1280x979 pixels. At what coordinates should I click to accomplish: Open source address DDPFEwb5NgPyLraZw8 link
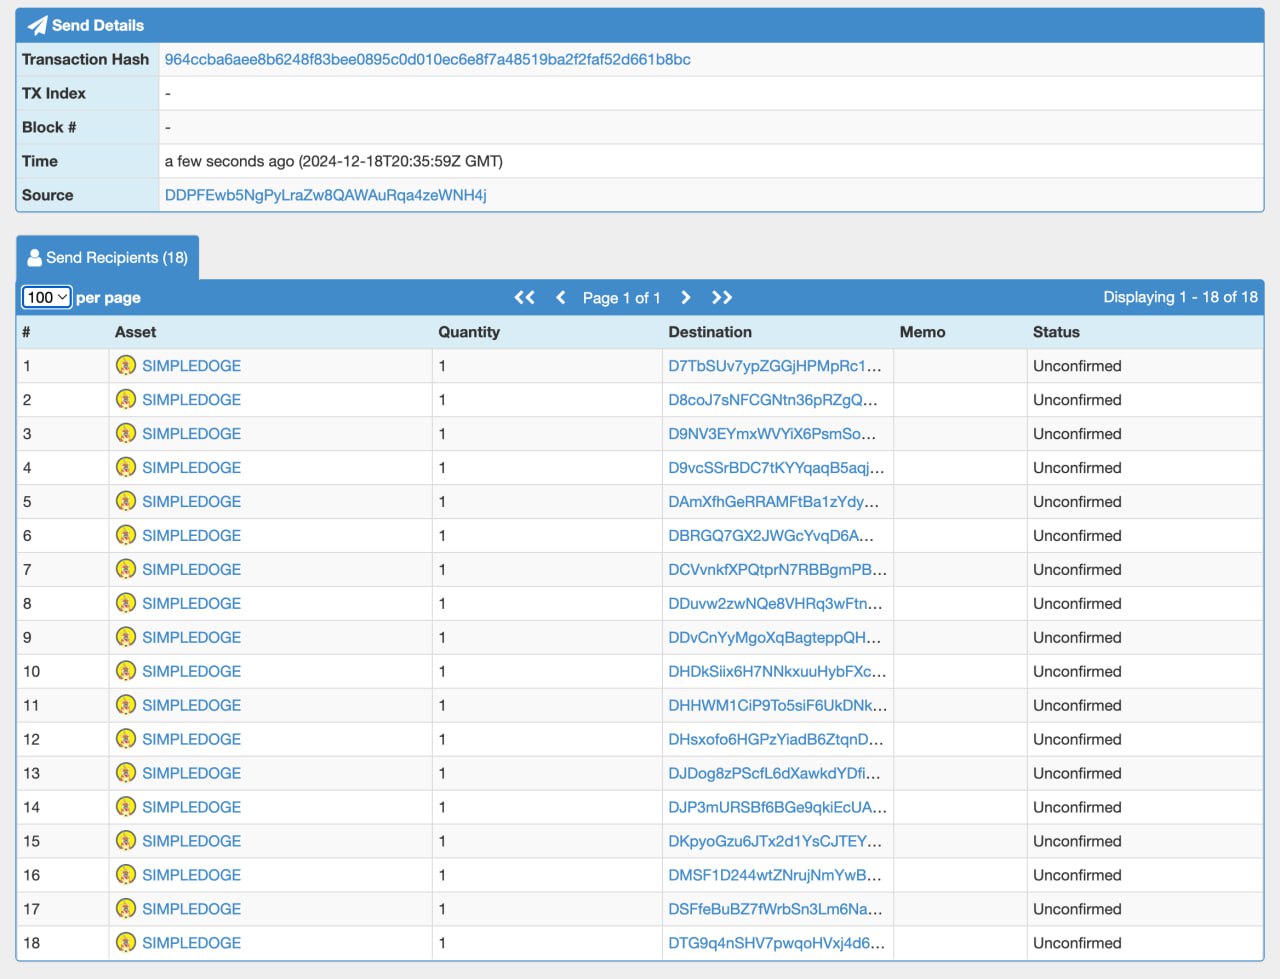[x=326, y=195]
